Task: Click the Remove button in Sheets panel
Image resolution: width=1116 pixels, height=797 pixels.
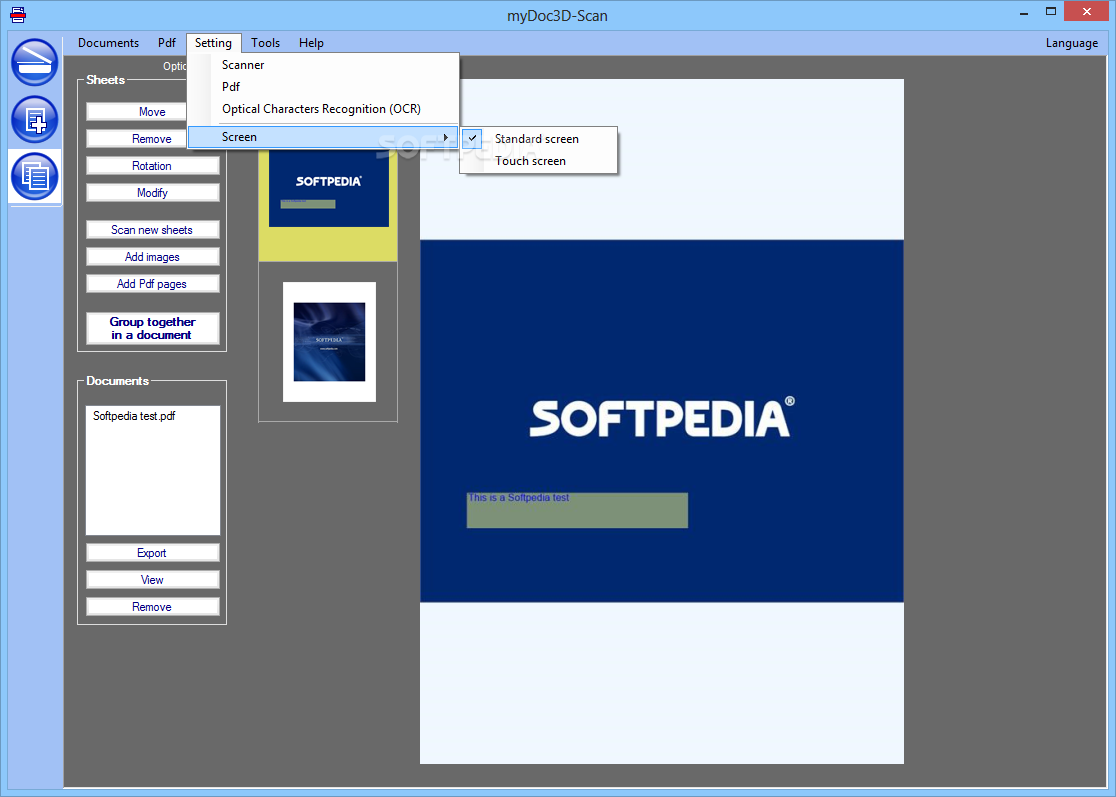Action: 136,139
